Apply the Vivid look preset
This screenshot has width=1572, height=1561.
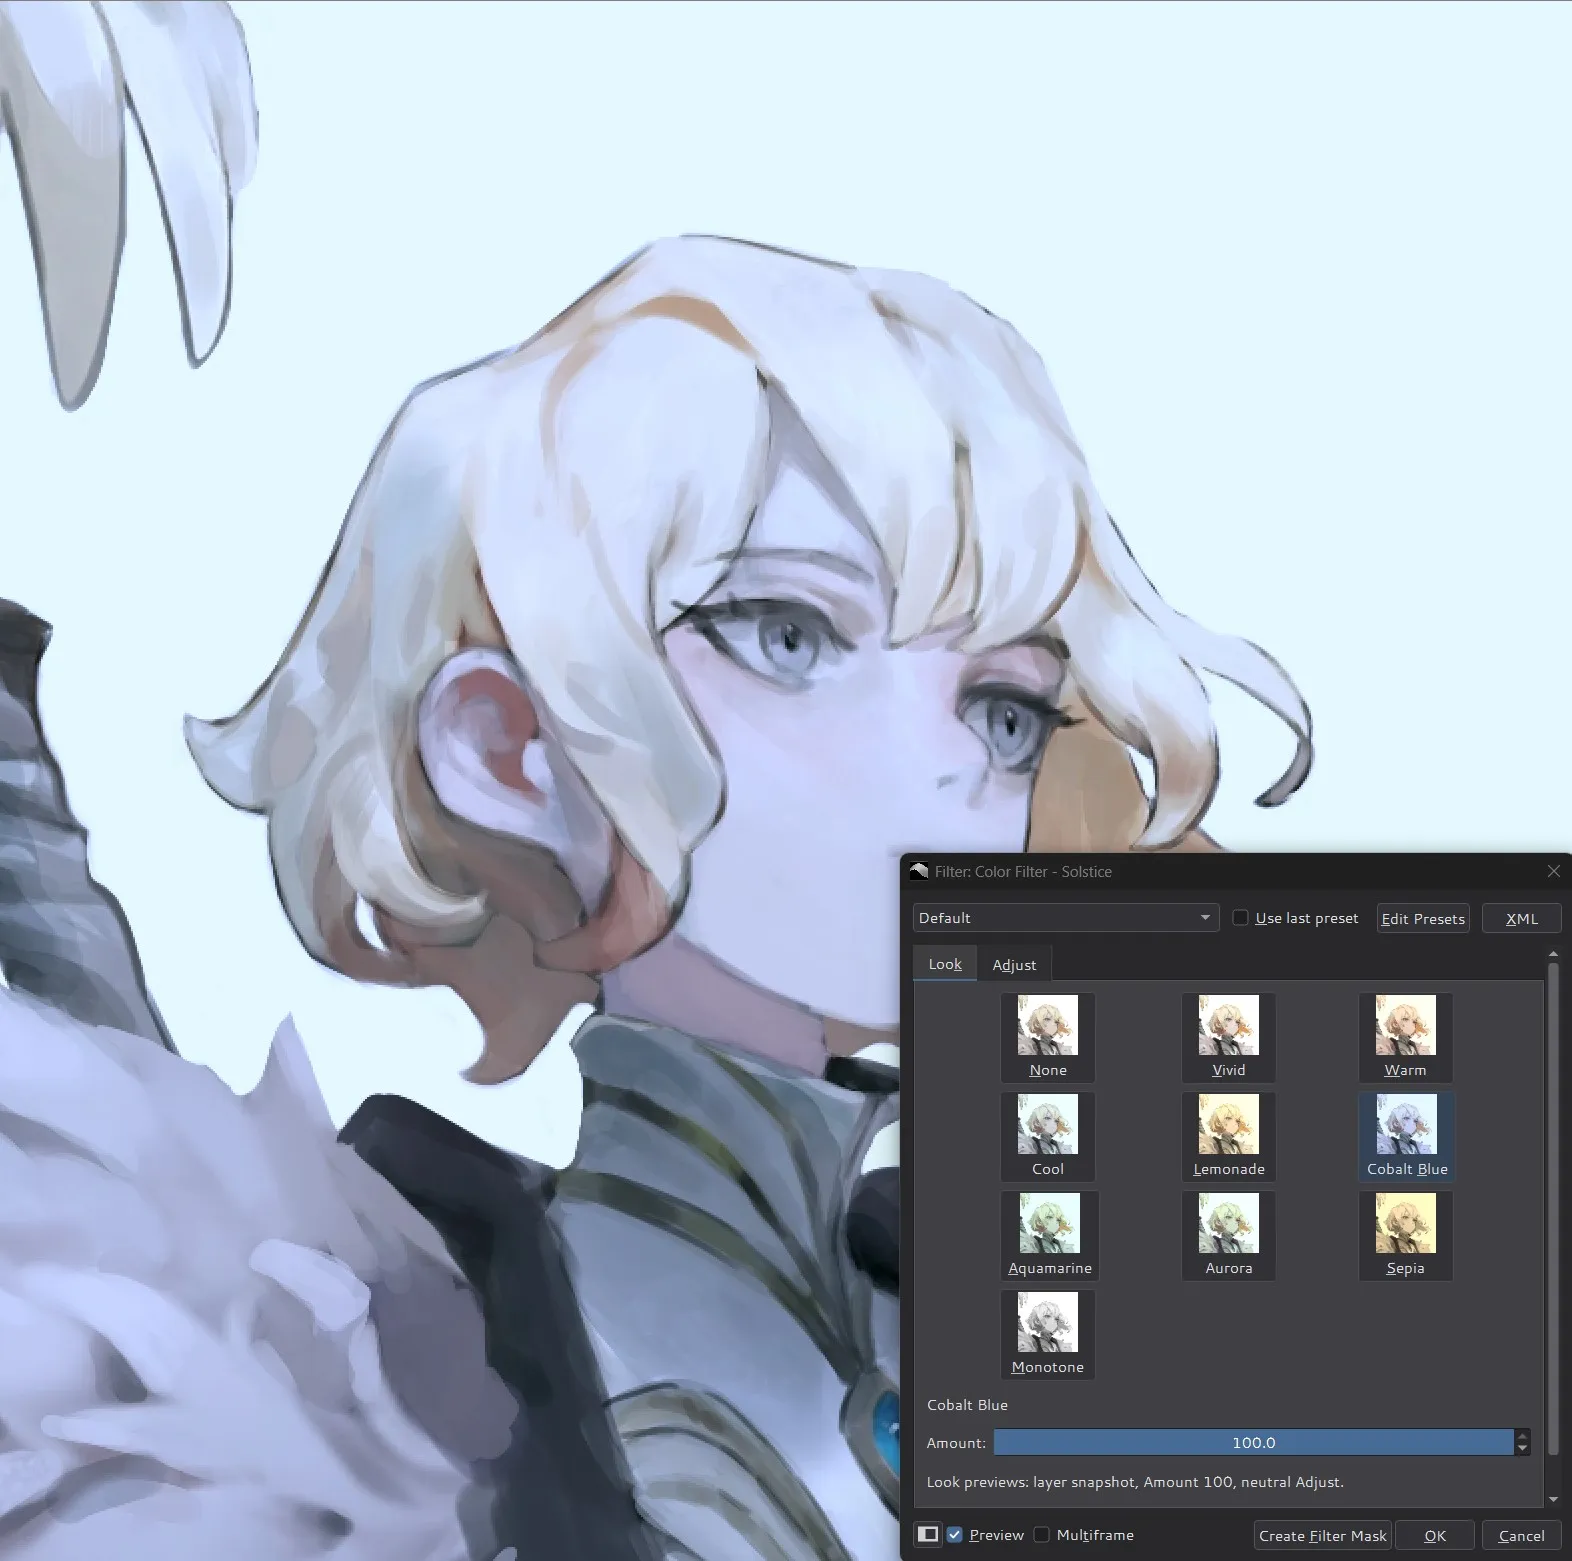[x=1228, y=1037]
